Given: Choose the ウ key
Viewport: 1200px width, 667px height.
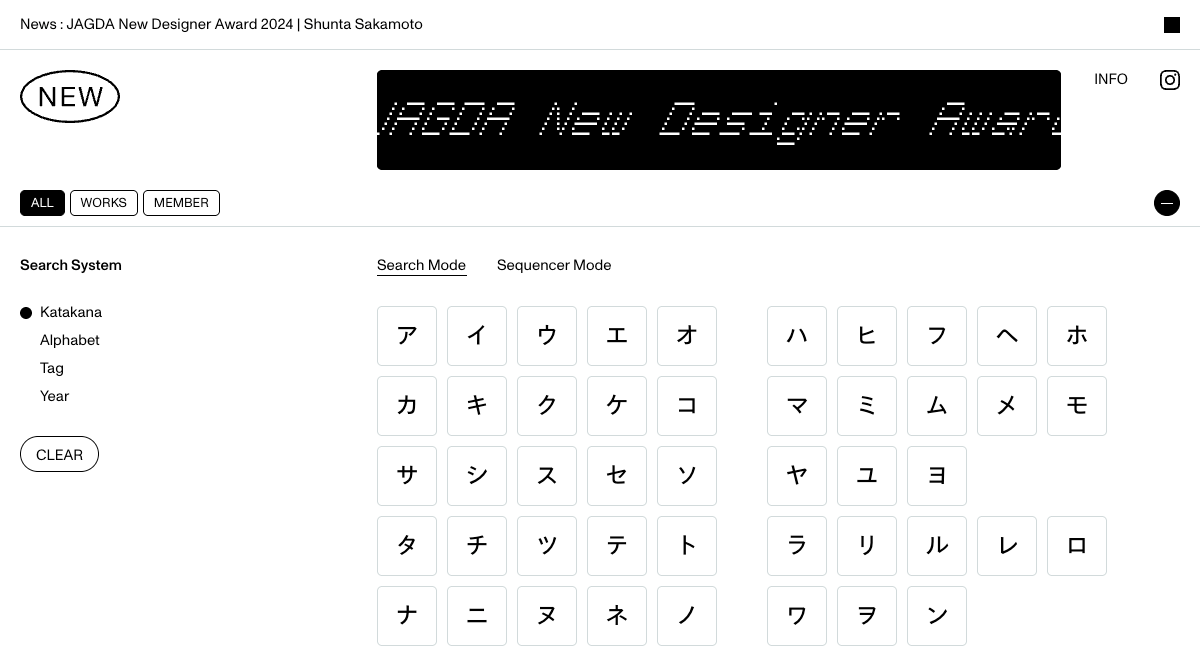Looking at the screenshot, I should pyautogui.click(x=547, y=336).
